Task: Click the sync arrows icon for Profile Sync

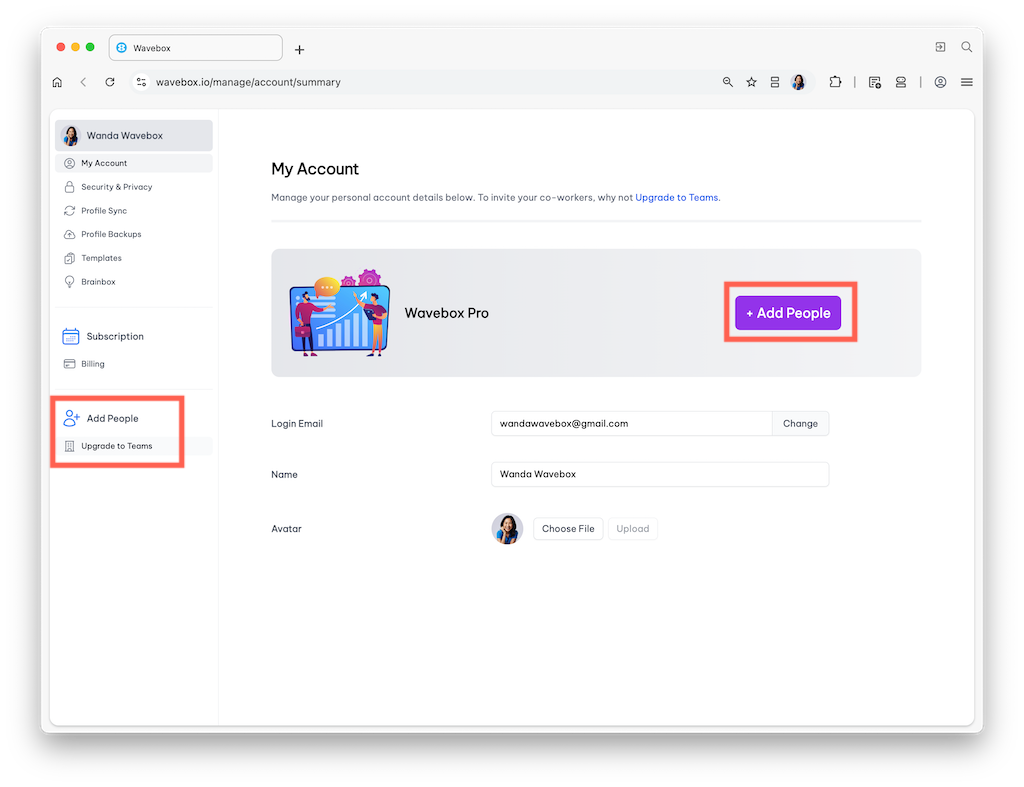Action: click(69, 210)
